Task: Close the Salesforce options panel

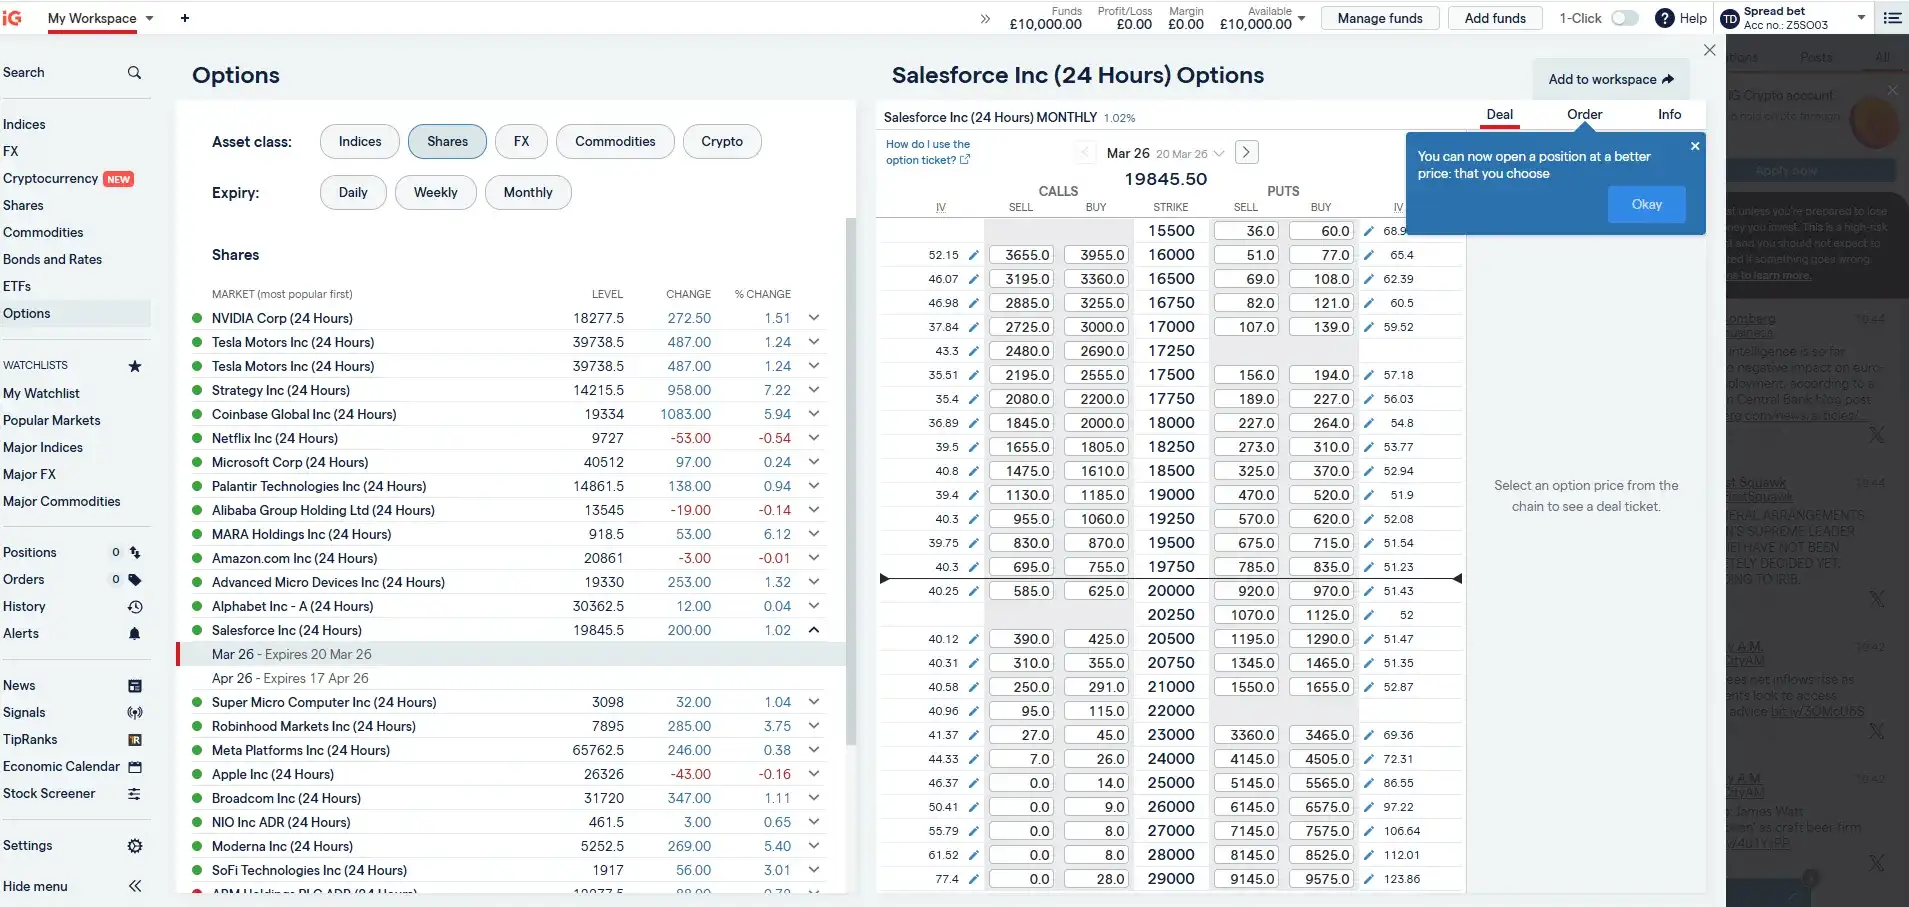Action: pyautogui.click(x=1709, y=50)
